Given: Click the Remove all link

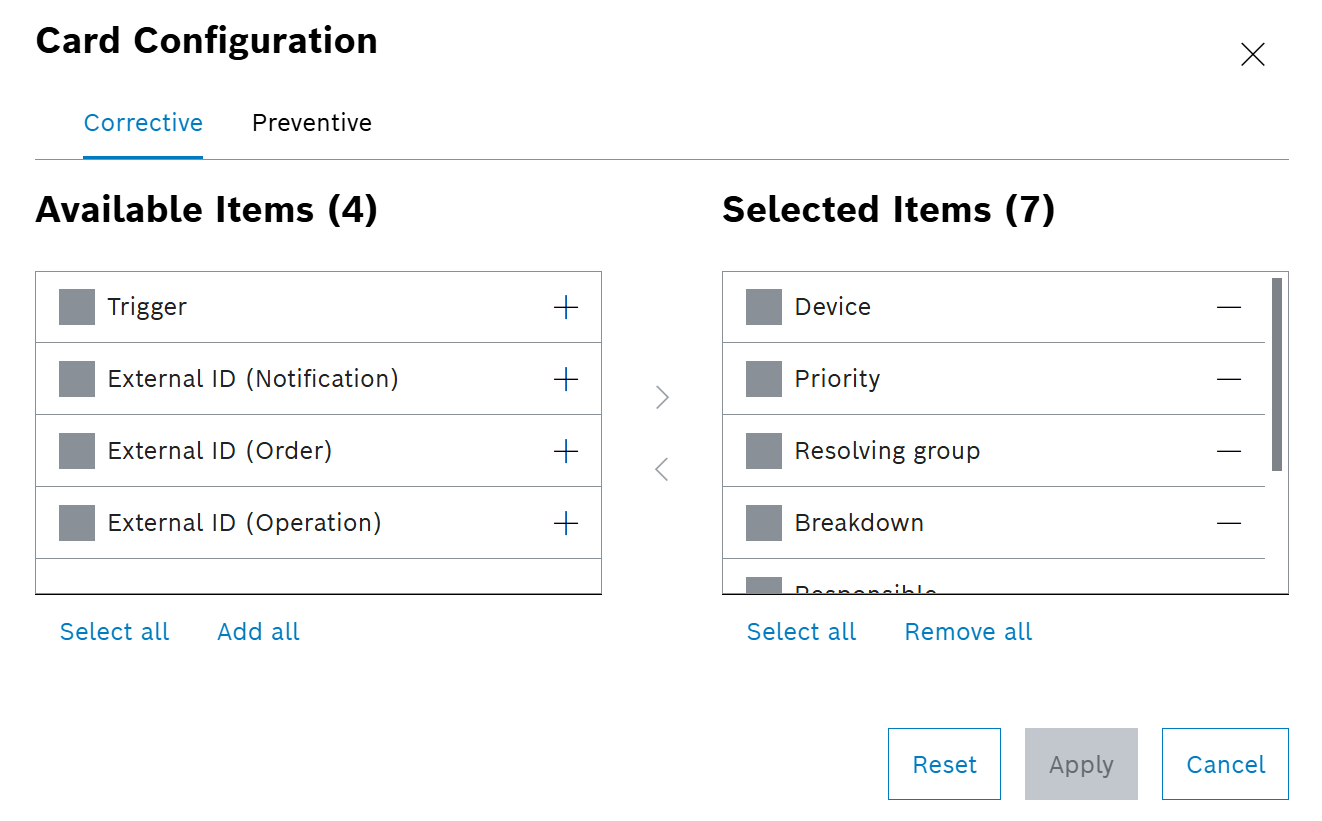Looking at the screenshot, I should click(968, 631).
